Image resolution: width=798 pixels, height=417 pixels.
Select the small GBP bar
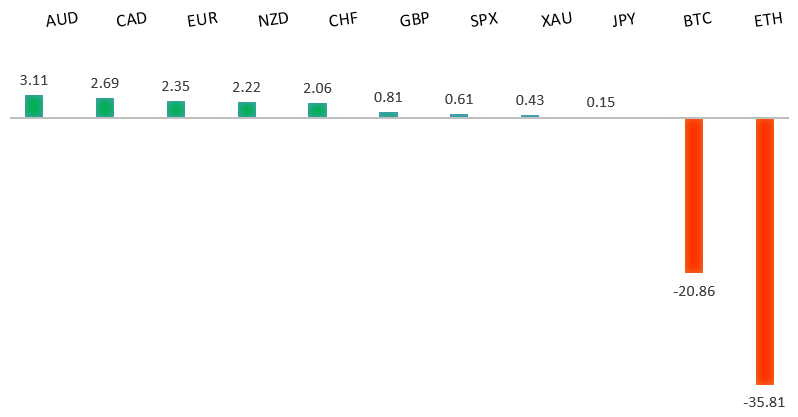point(388,115)
